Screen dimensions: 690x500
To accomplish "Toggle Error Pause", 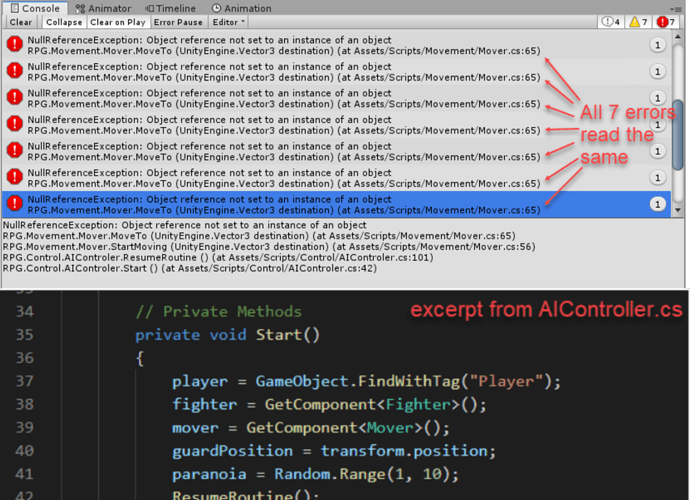I will click(178, 22).
